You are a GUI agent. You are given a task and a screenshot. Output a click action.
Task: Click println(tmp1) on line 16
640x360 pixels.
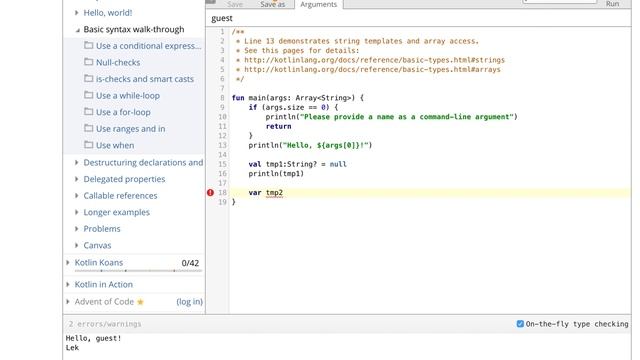point(276,174)
